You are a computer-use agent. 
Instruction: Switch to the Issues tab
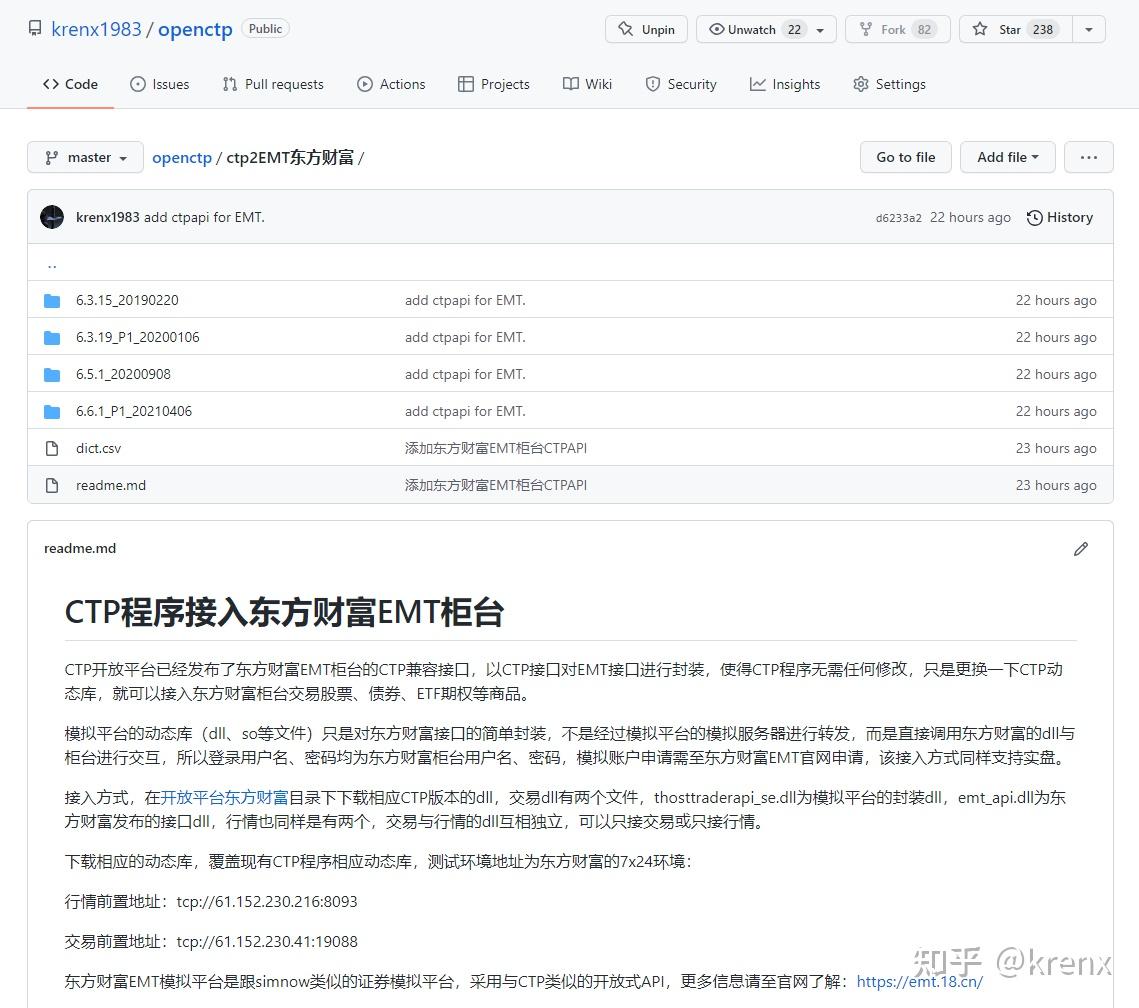[160, 84]
